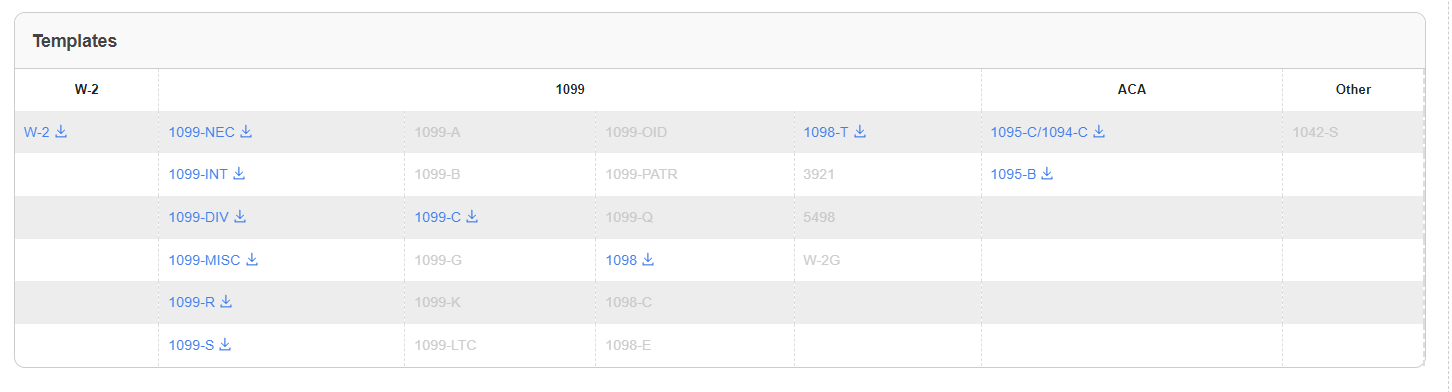Click the download icon next to 1099-MISC
Viewport: 1452px width, 392px height.
point(252,259)
